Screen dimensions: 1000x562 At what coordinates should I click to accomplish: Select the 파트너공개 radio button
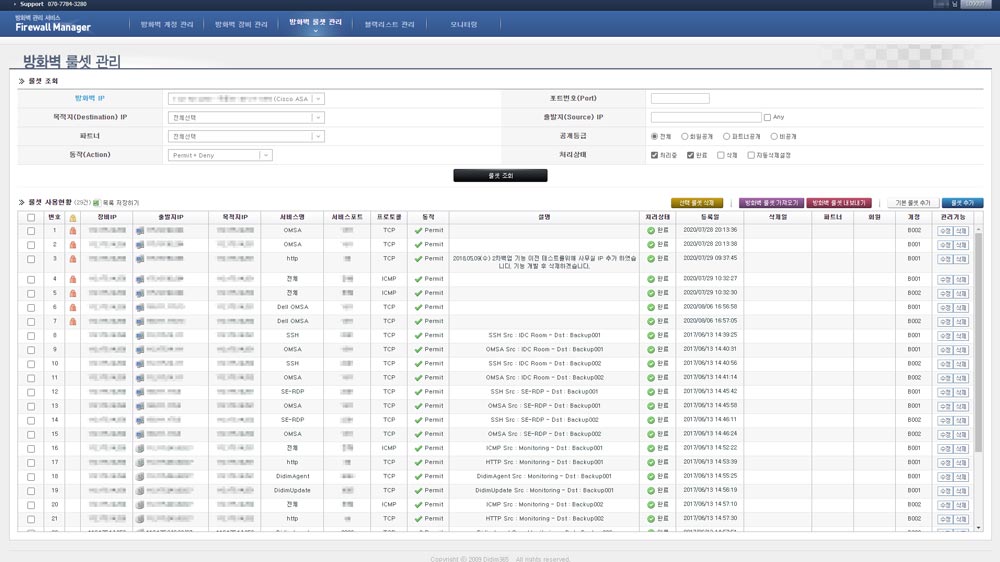pyautogui.click(x=726, y=137)
